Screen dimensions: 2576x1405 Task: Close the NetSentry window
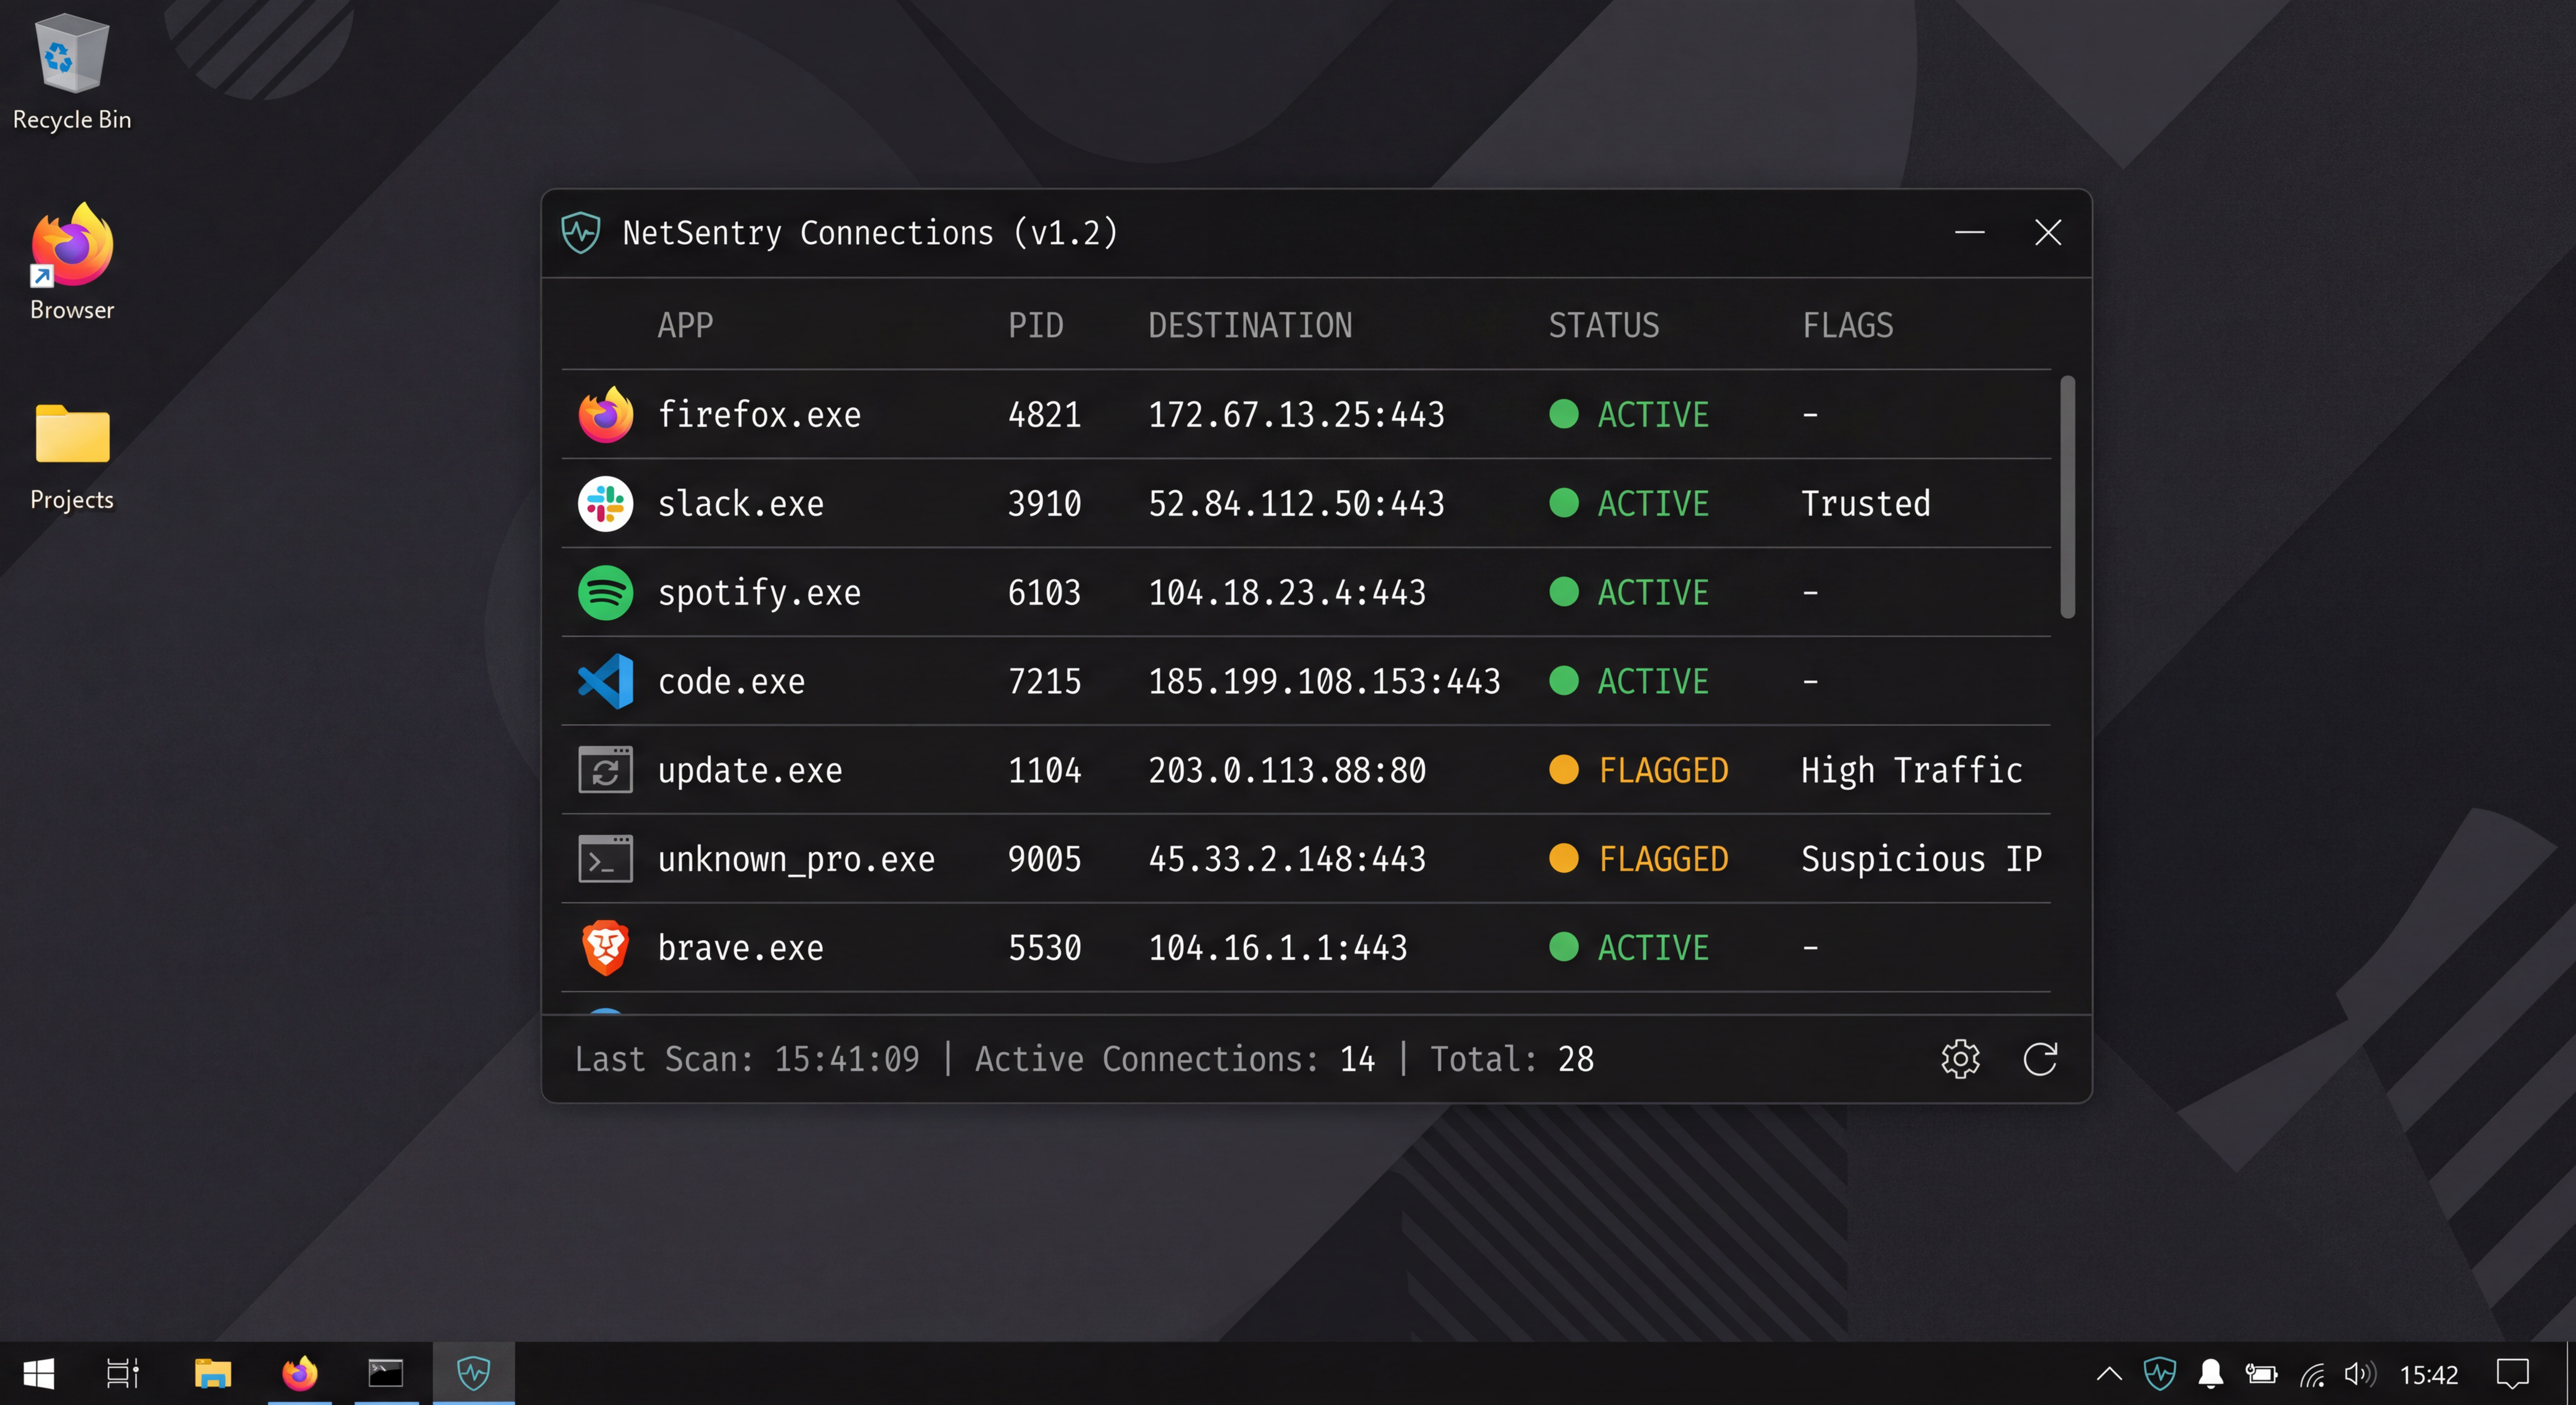(x=2048, y=233)
